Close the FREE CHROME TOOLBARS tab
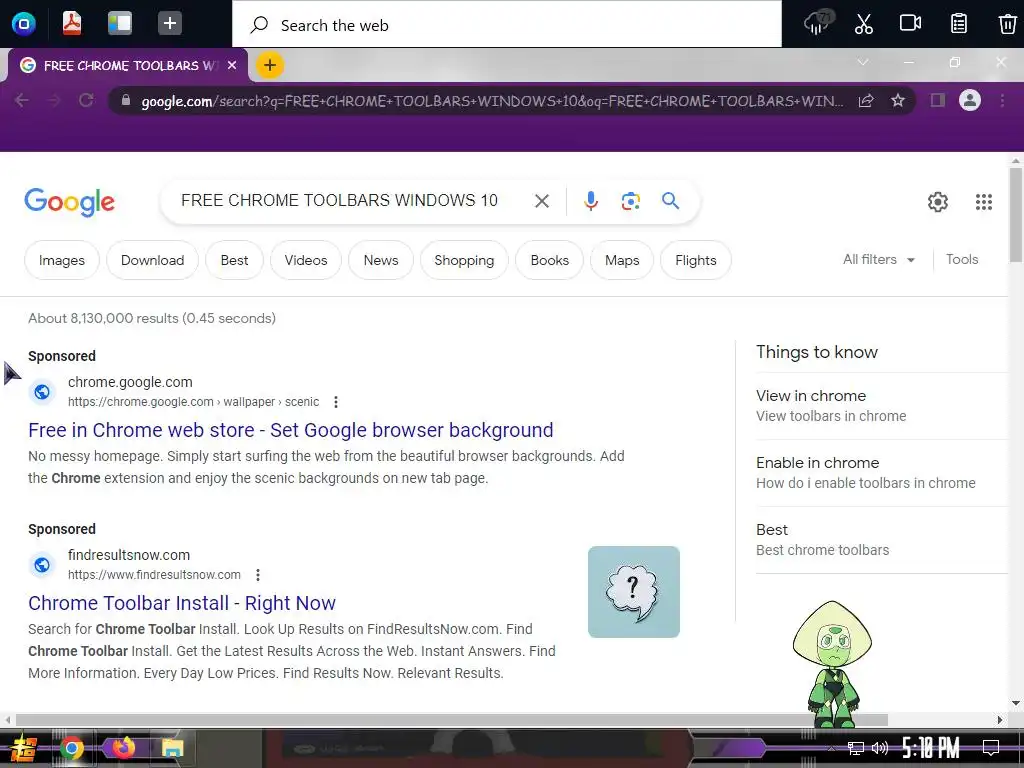 (232, 65)
